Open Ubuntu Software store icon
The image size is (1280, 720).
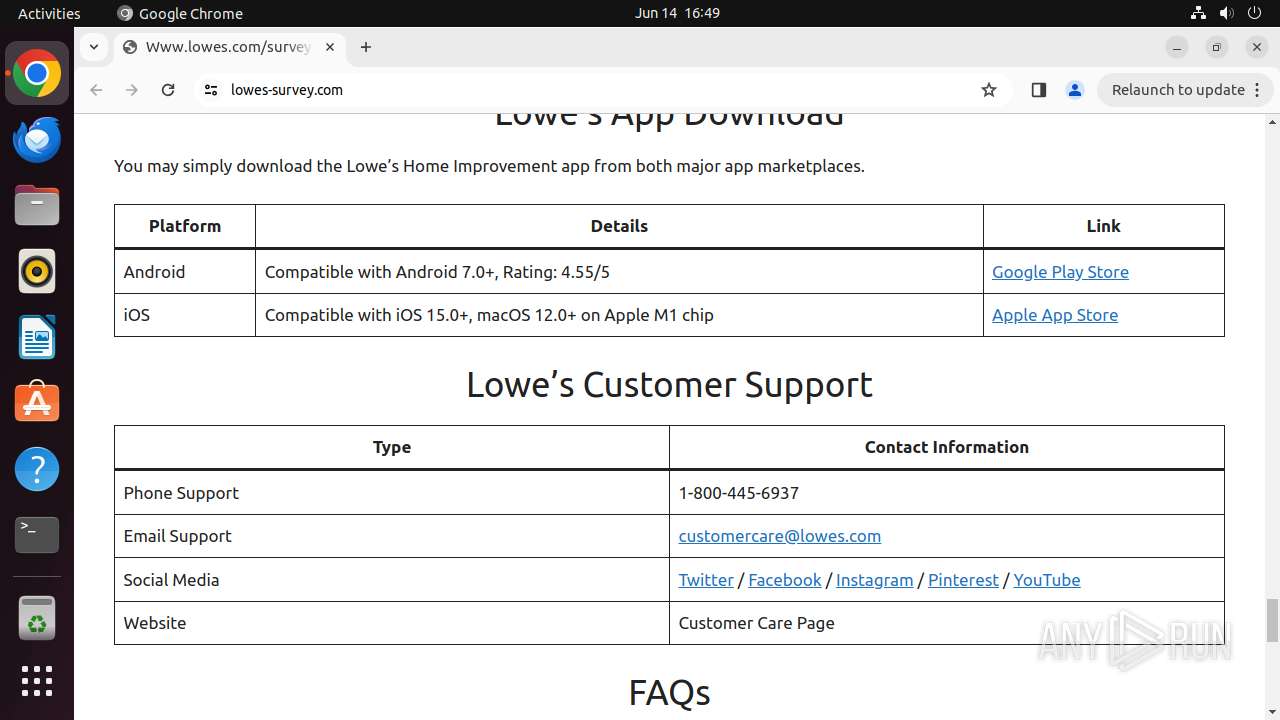37,404
